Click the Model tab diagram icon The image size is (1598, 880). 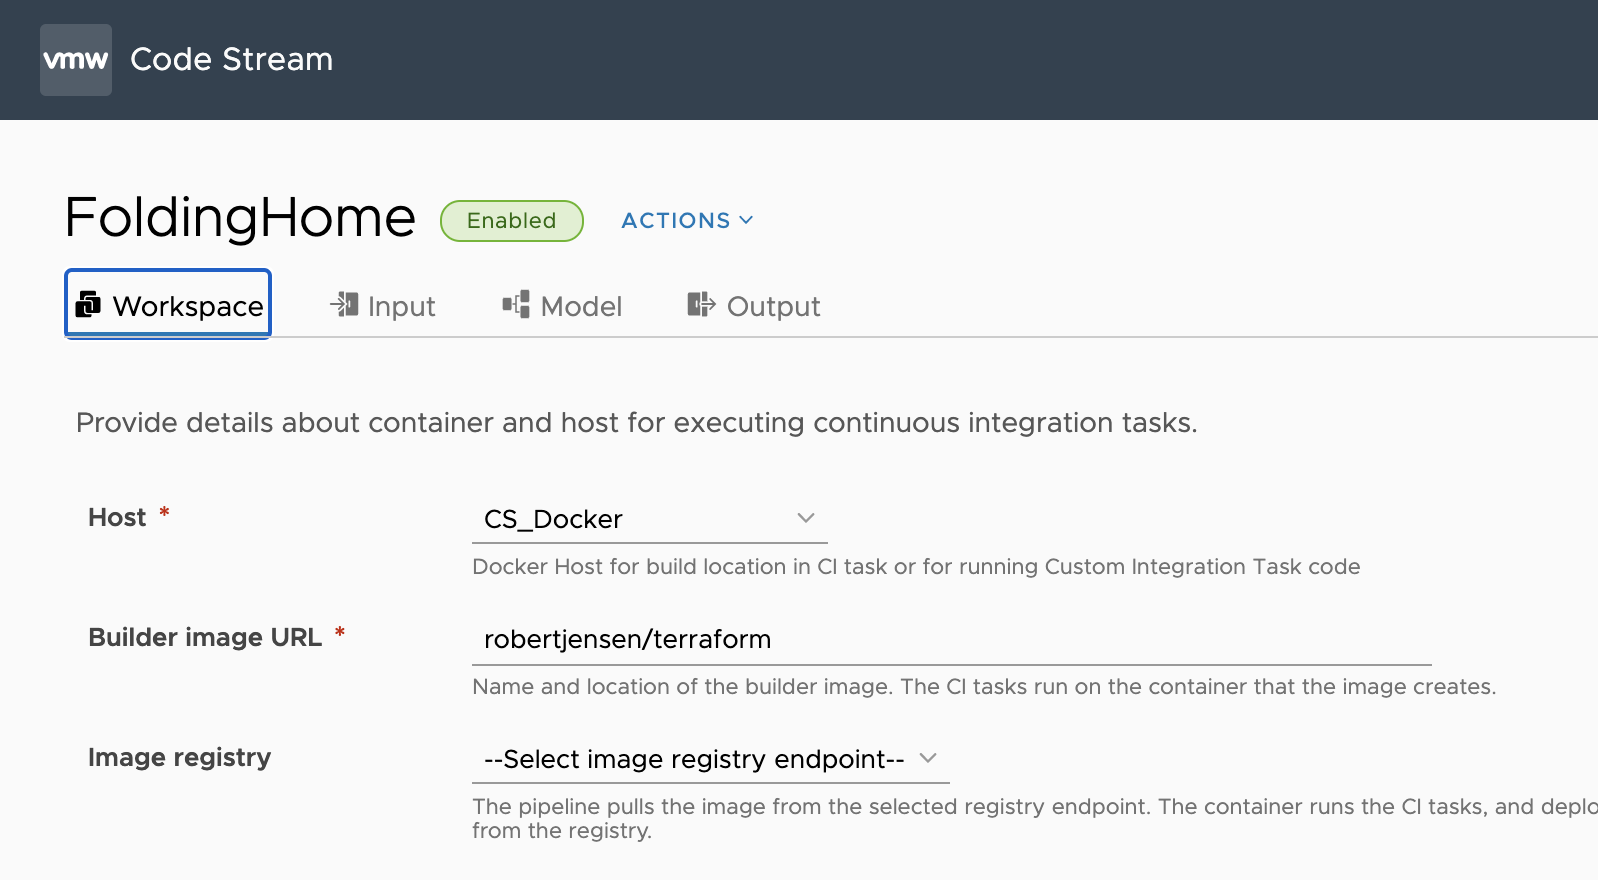click(516, 304)
